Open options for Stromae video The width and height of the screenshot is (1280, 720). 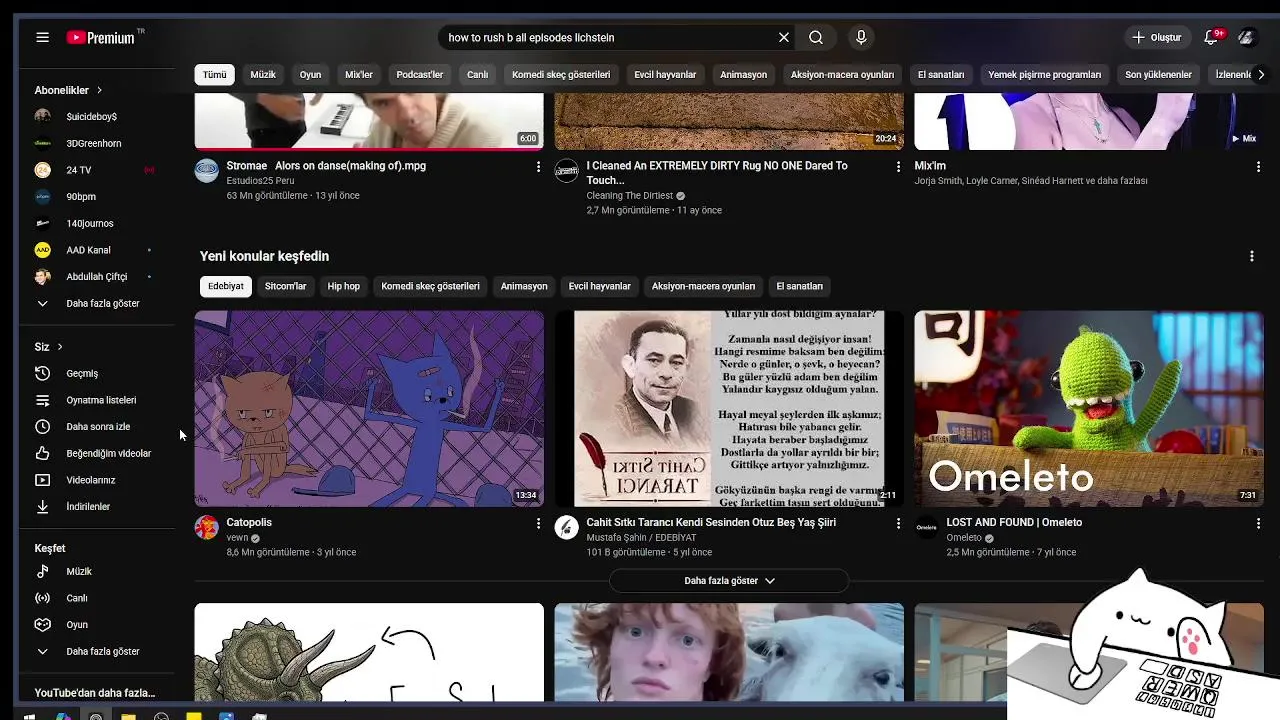click(538, 167)
